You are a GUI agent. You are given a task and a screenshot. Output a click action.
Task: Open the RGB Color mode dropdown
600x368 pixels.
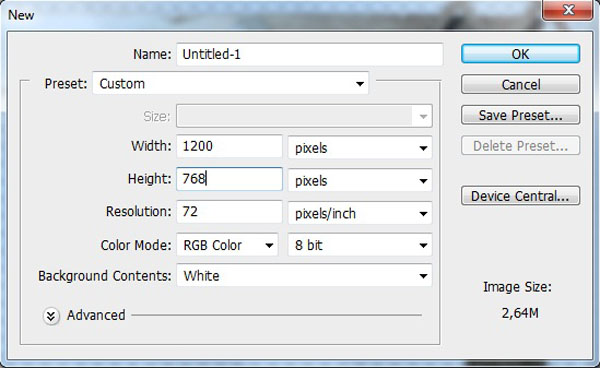point(227,245)
